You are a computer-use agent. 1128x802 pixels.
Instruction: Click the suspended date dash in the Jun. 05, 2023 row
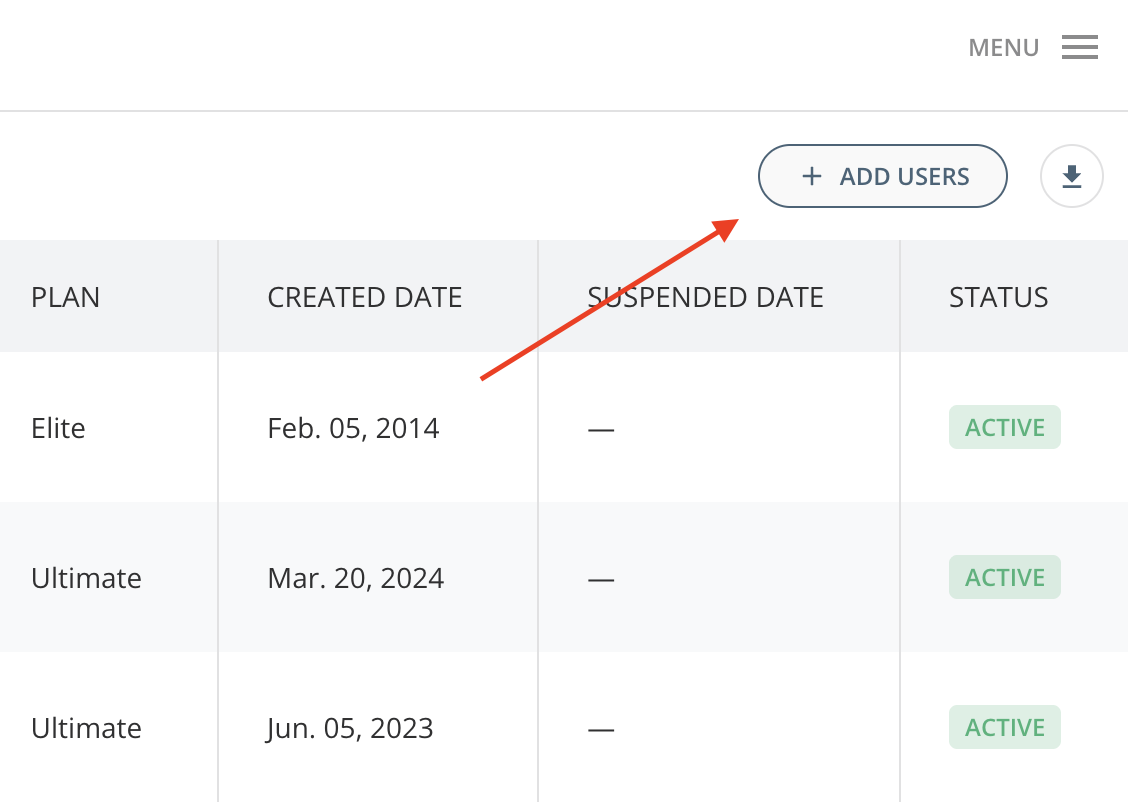(601, 729)
